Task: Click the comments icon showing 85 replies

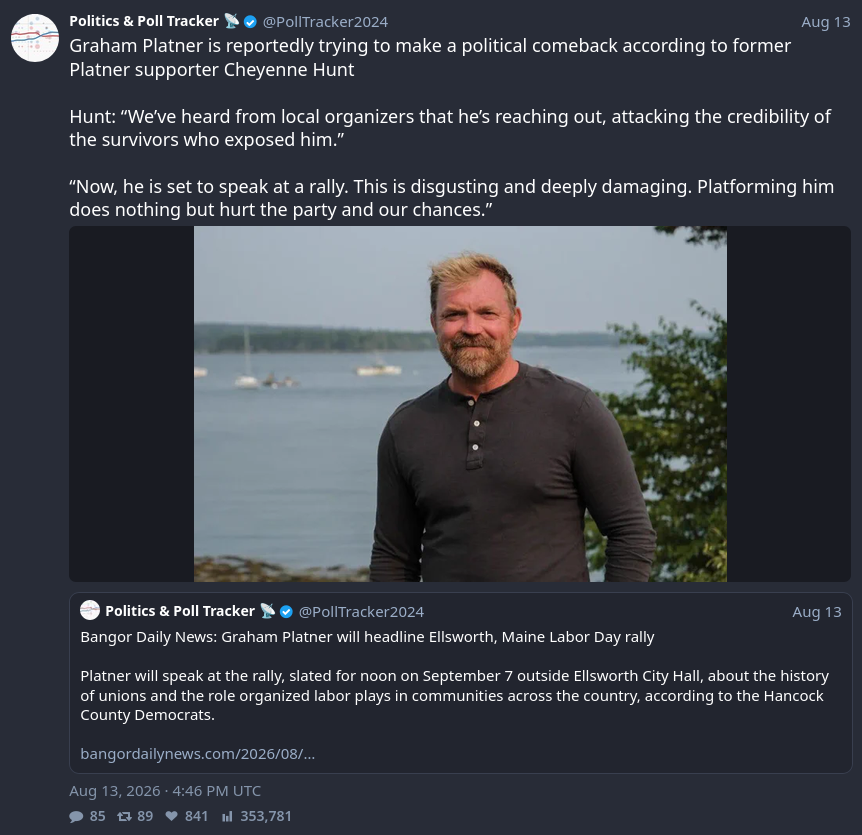Action: [x=76, y=816]
